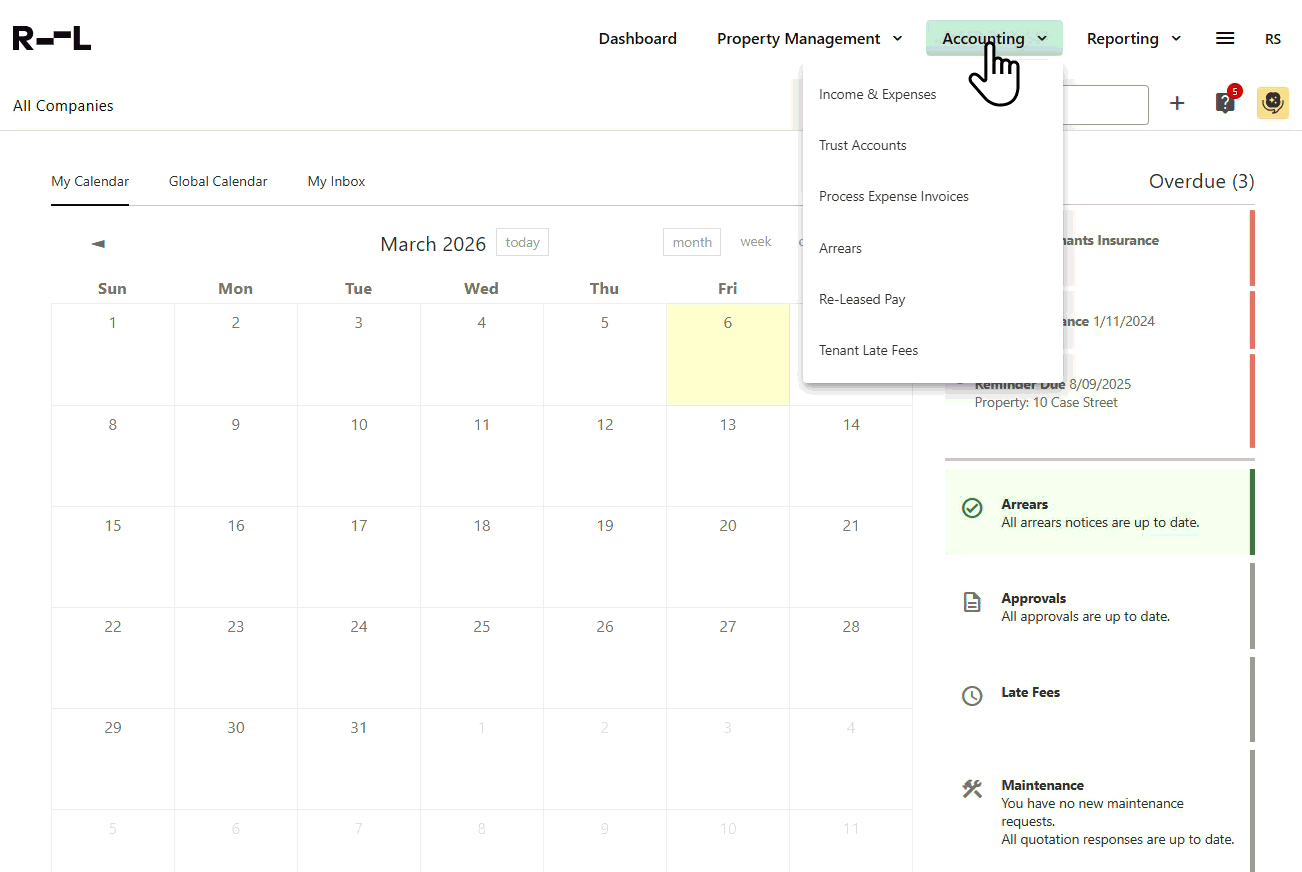Click the plus icon to add new
Viewport: 1302px width, 872px height.
pyautogui.click(x=1177, y=102)
